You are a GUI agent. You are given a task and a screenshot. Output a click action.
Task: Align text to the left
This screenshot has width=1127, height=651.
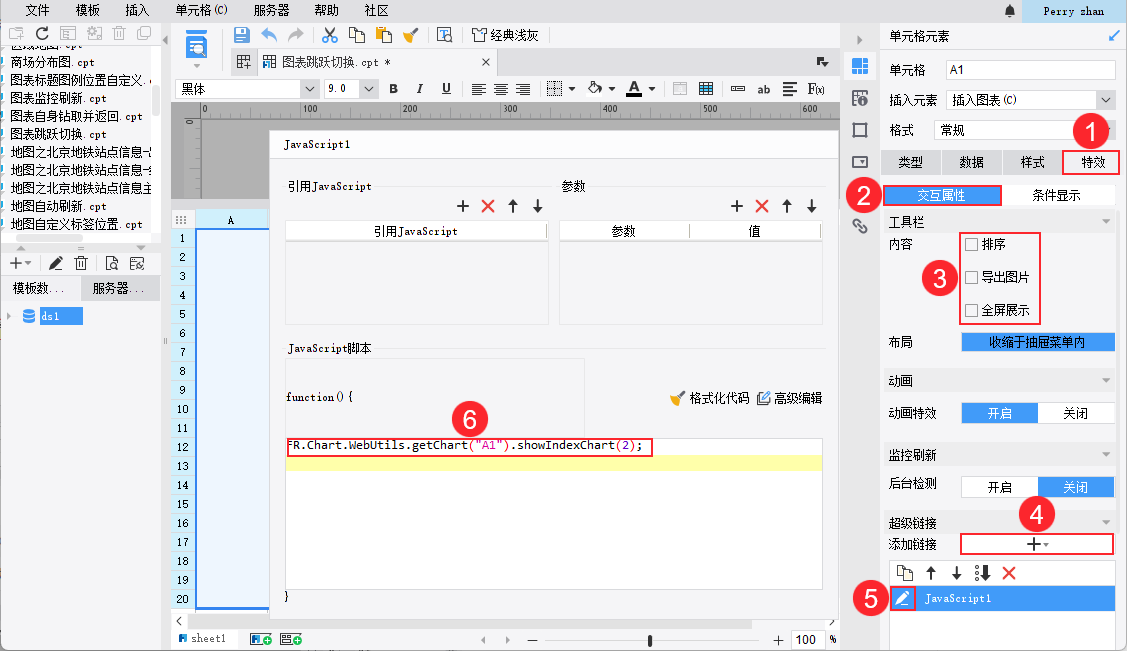click(x=479, y=89)
